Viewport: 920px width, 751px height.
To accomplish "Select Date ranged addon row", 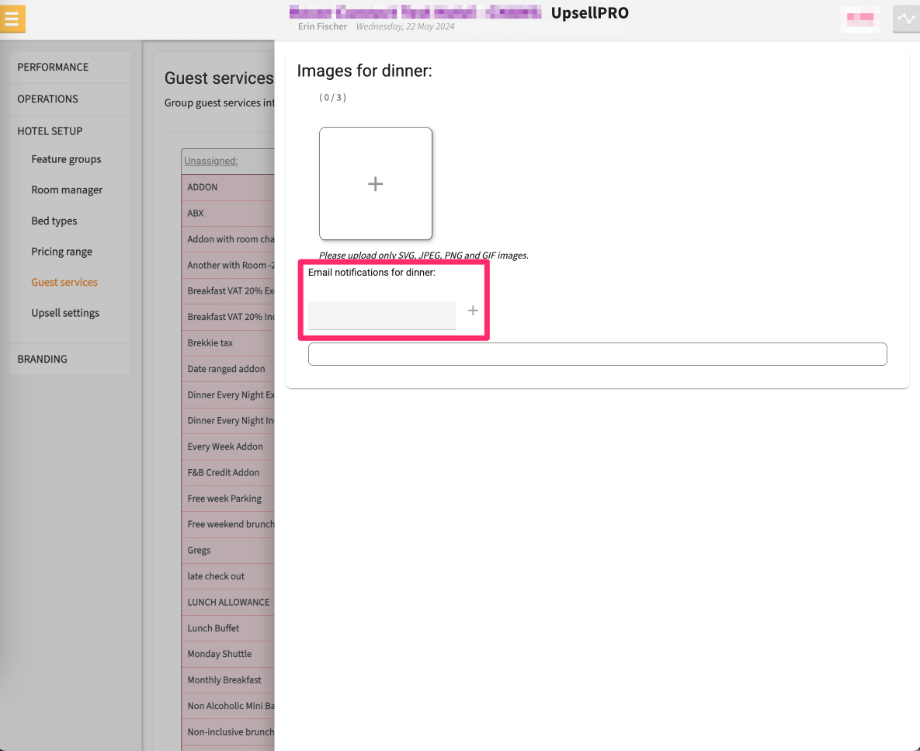I will point(228,368).
